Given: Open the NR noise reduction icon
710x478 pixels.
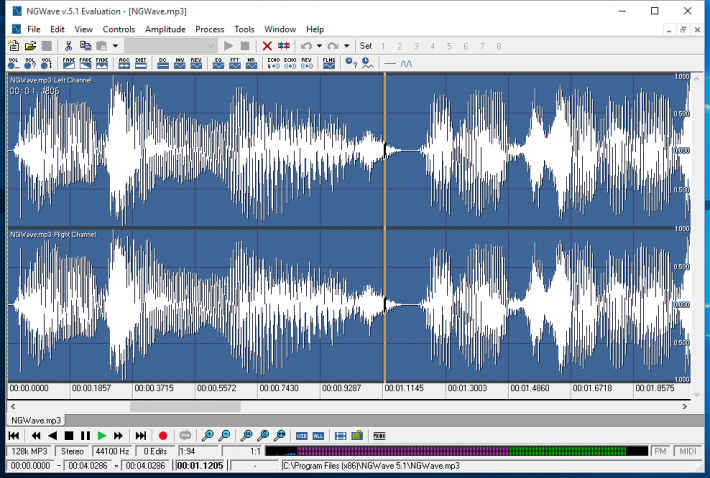Looking at the screenshot, I should pos(251,63).
